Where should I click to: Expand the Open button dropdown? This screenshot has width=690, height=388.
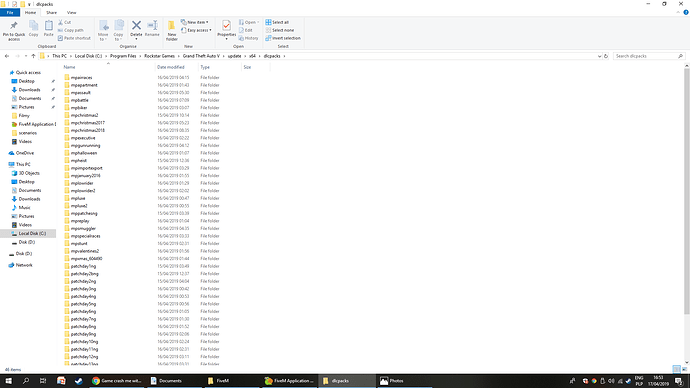(258, 22)
